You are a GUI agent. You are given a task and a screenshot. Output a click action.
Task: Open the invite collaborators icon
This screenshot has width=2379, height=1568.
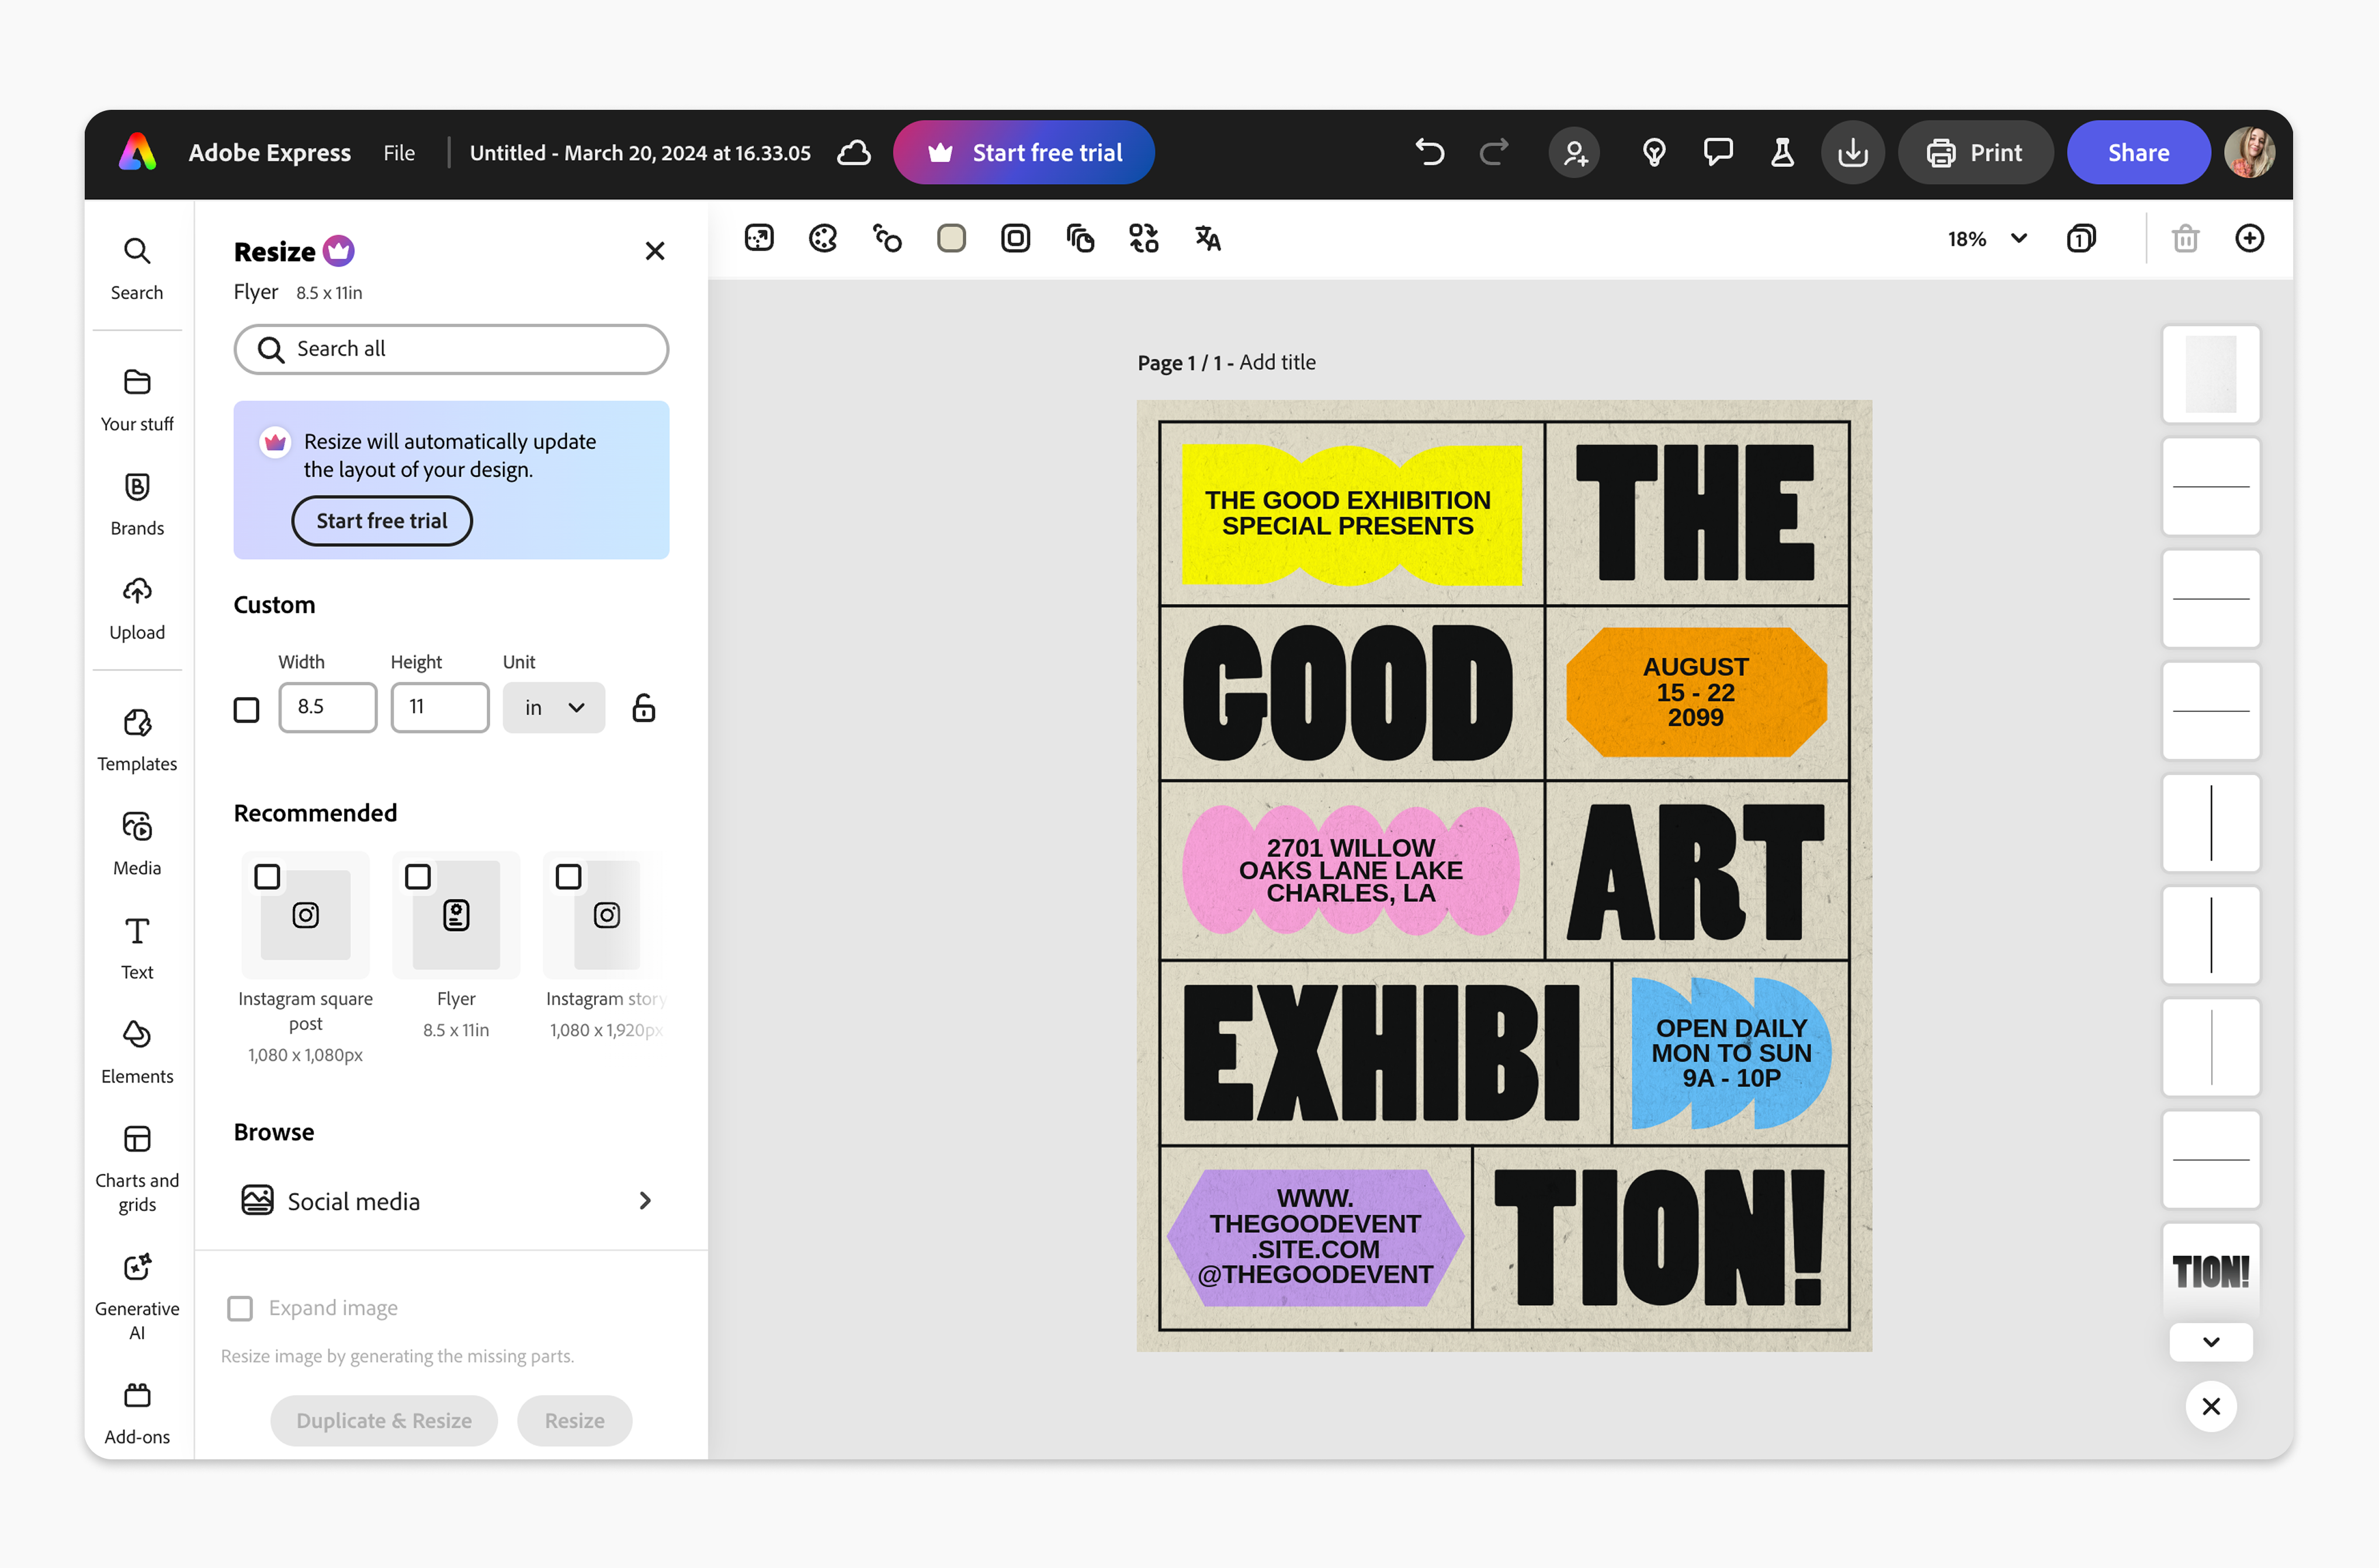click(1575, 153)
